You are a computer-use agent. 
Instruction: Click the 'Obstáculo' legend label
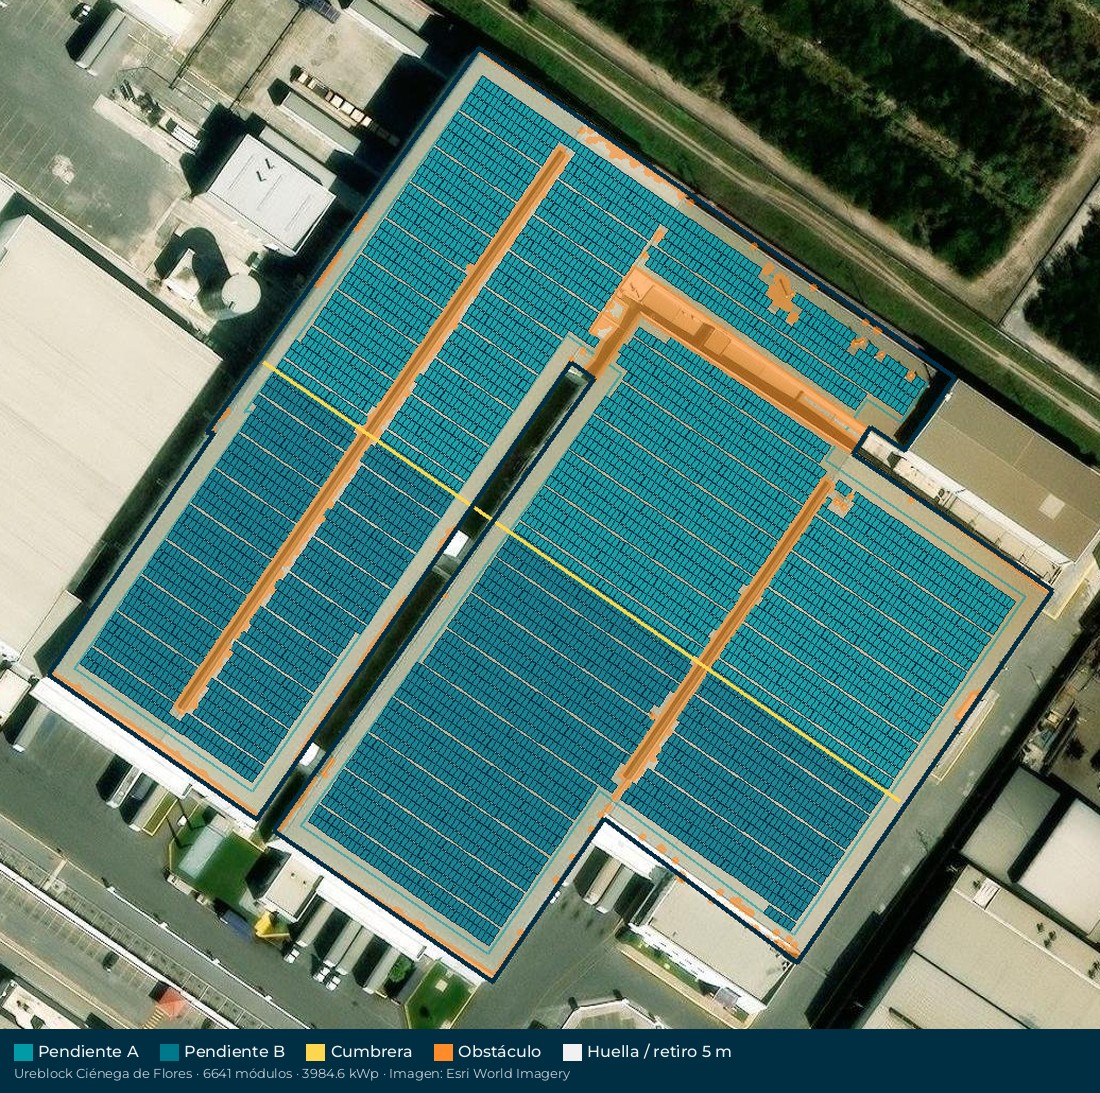499,1052
